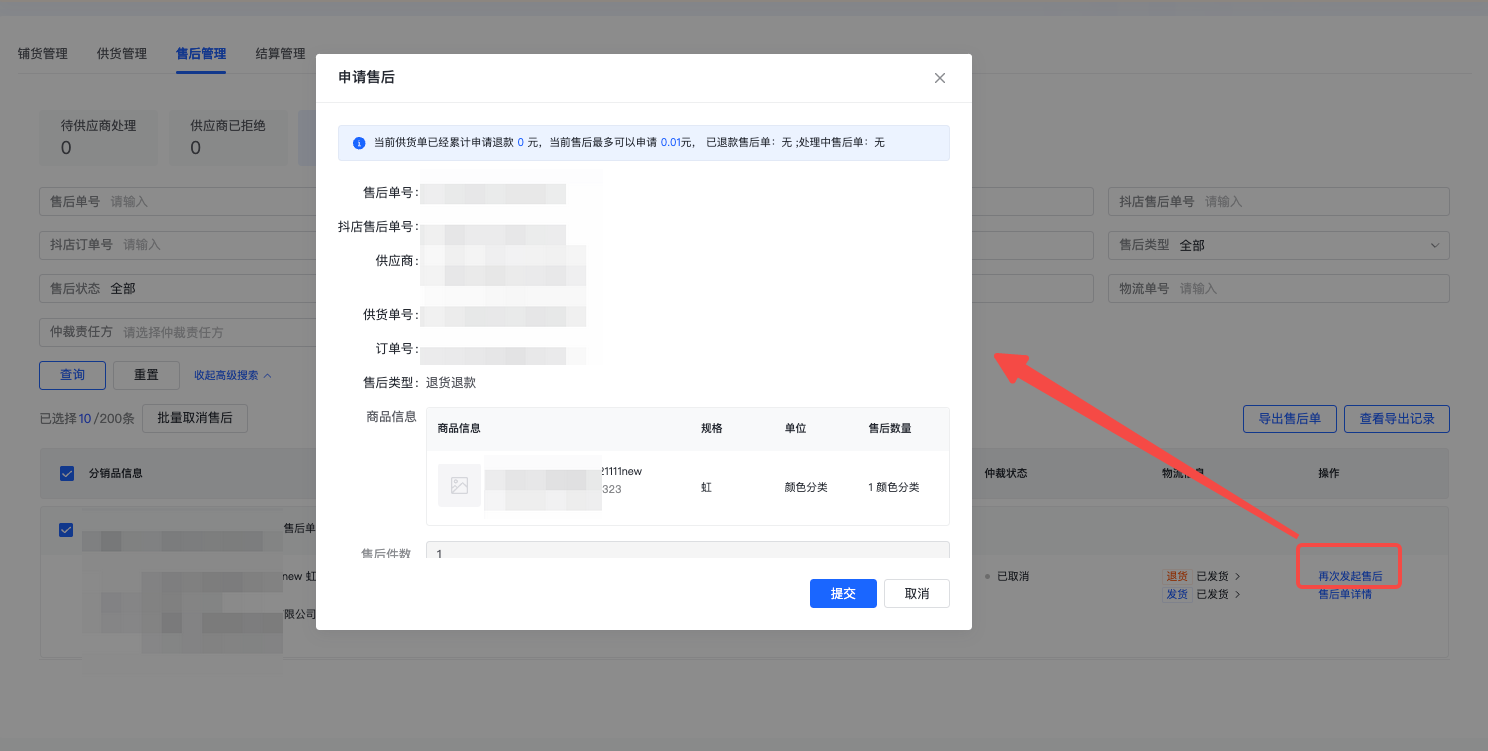Open the 结算管理 tab

click(x=280, y=54)
